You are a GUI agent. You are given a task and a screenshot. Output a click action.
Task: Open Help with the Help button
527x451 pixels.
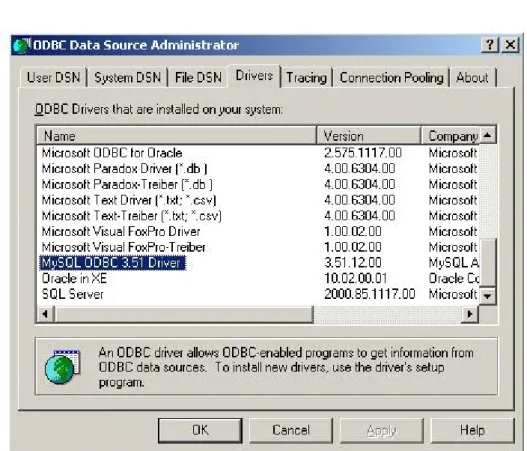point(472,430)
